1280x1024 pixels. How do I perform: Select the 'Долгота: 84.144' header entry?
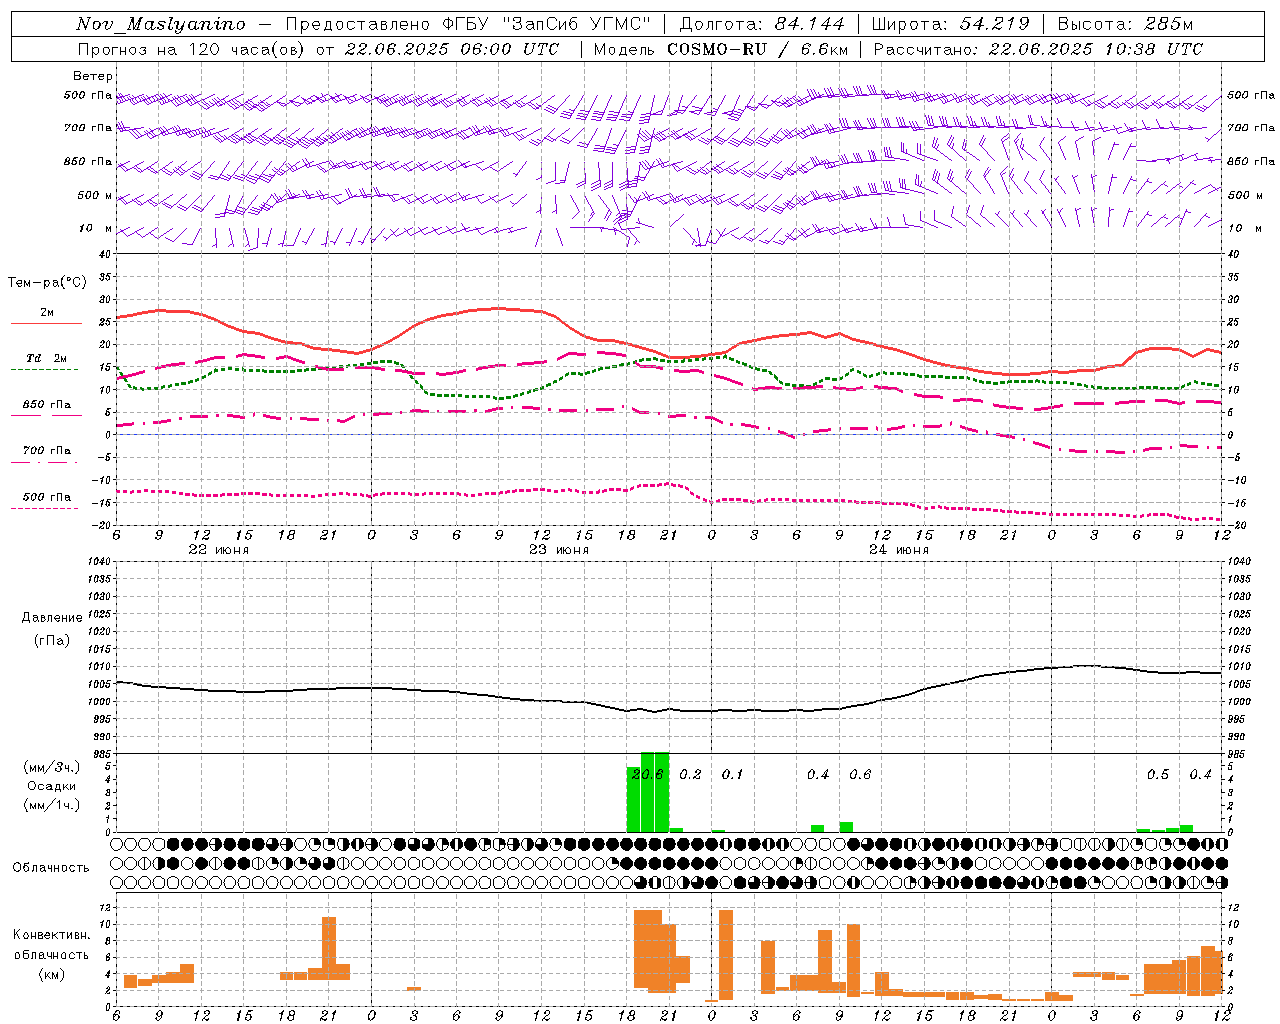pos(762,24)
